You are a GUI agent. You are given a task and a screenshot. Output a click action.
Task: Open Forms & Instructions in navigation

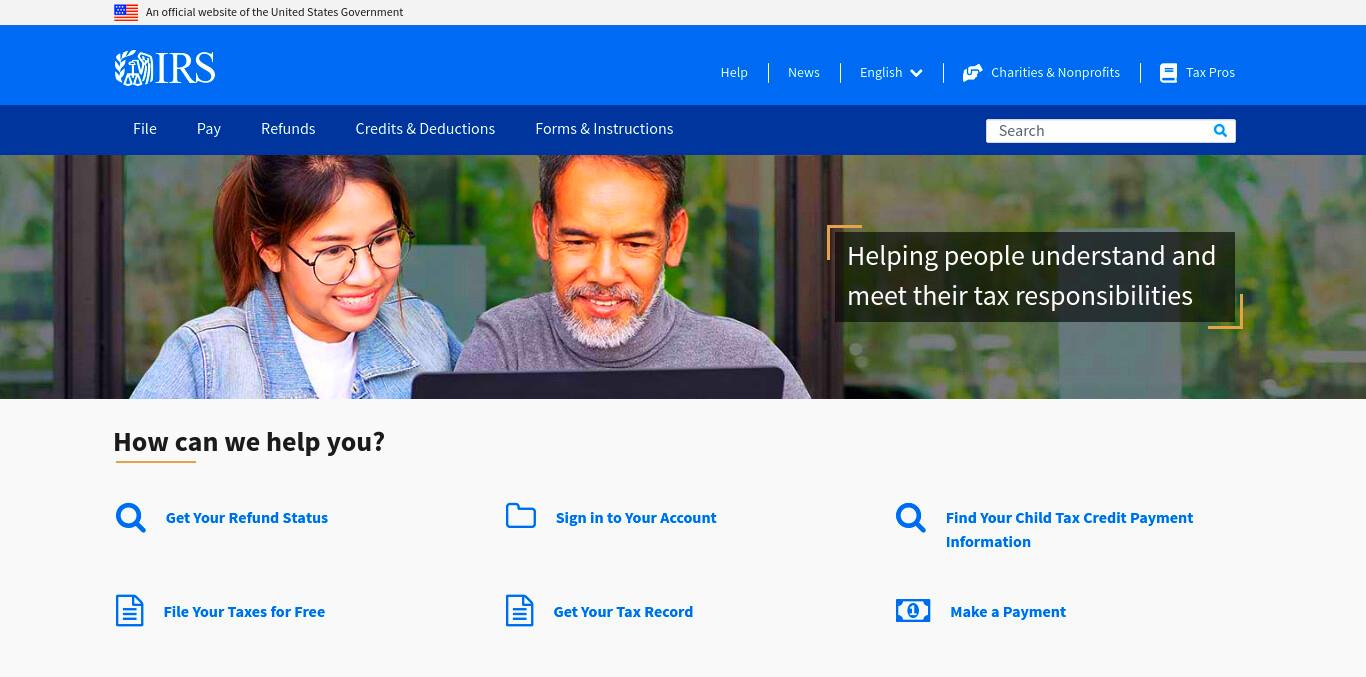(x=604, y=129)
